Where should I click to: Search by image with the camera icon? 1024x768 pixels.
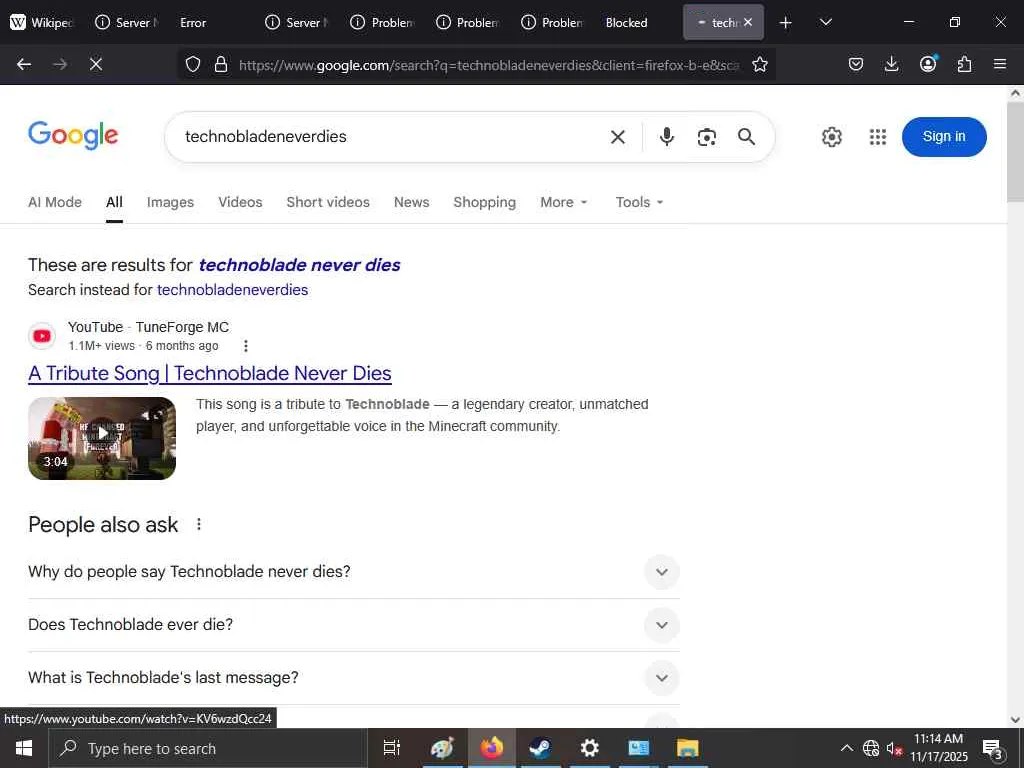click(707, 136)
